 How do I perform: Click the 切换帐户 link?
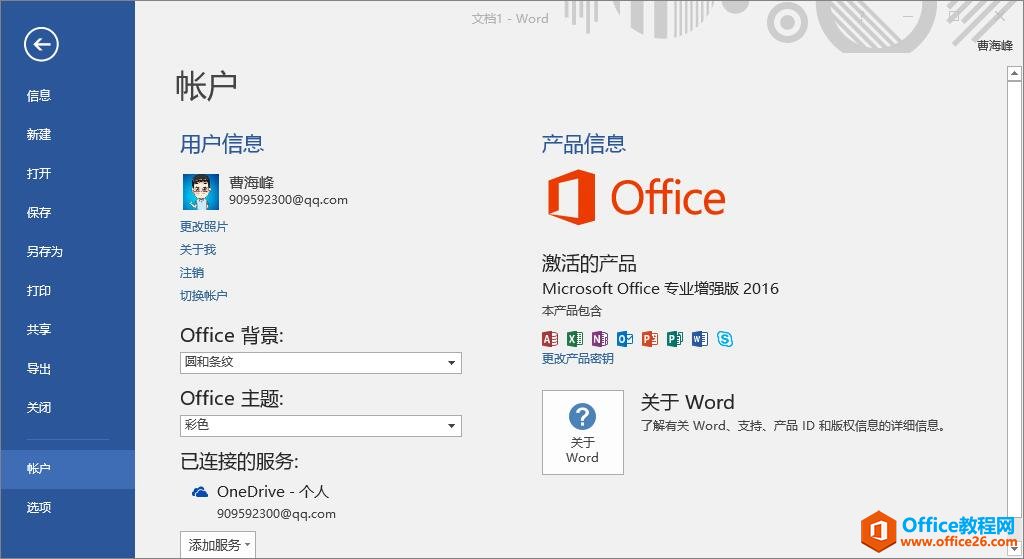204,295
